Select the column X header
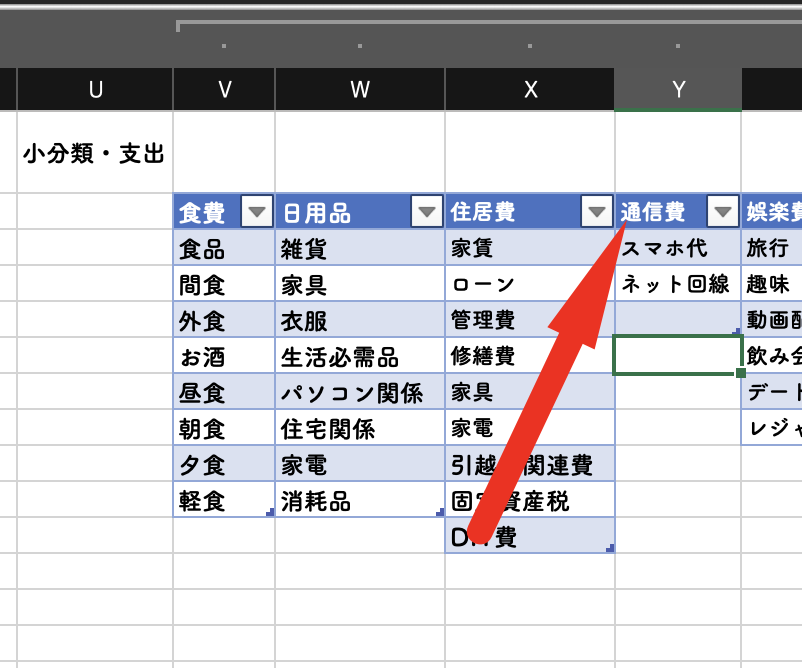The width and height of the screenshot is (802, 668). click(530, 90)
